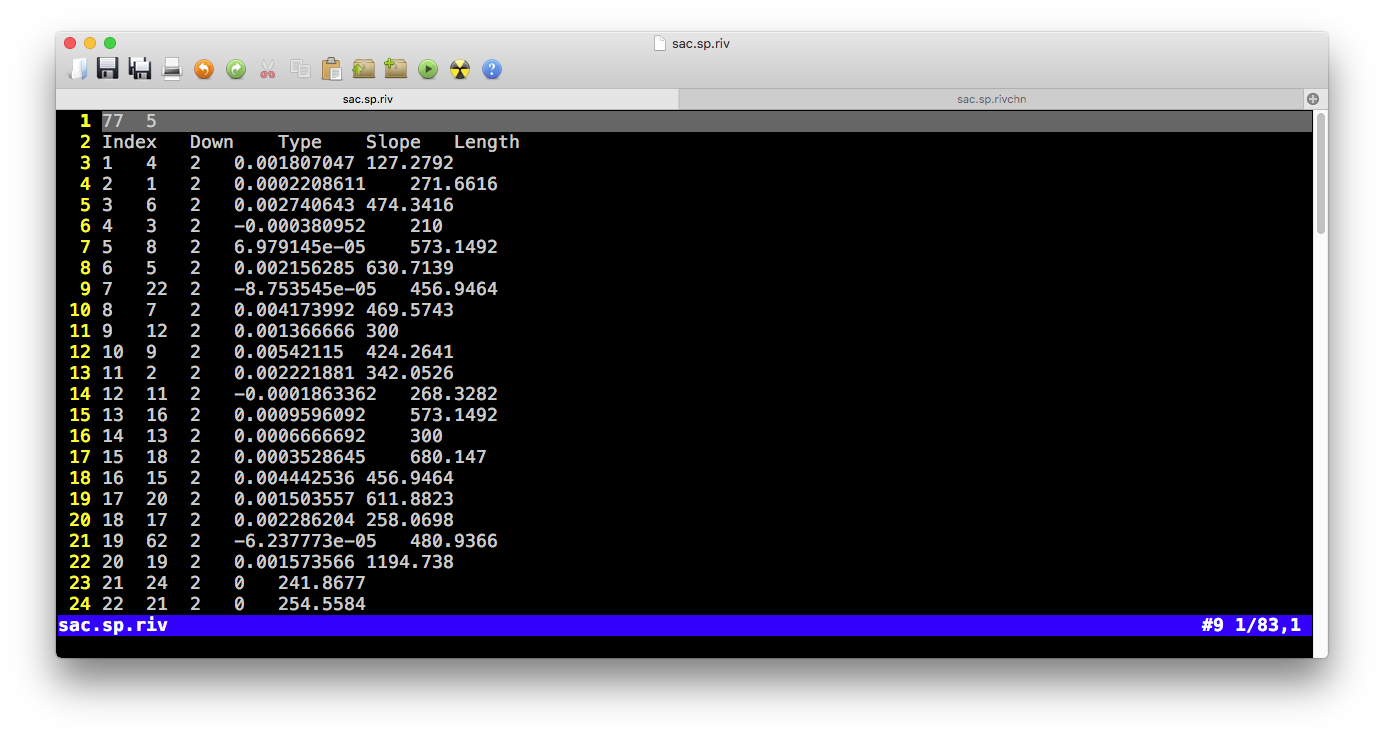
Task: Click the length value 271.6616
Action: [454, 184]
